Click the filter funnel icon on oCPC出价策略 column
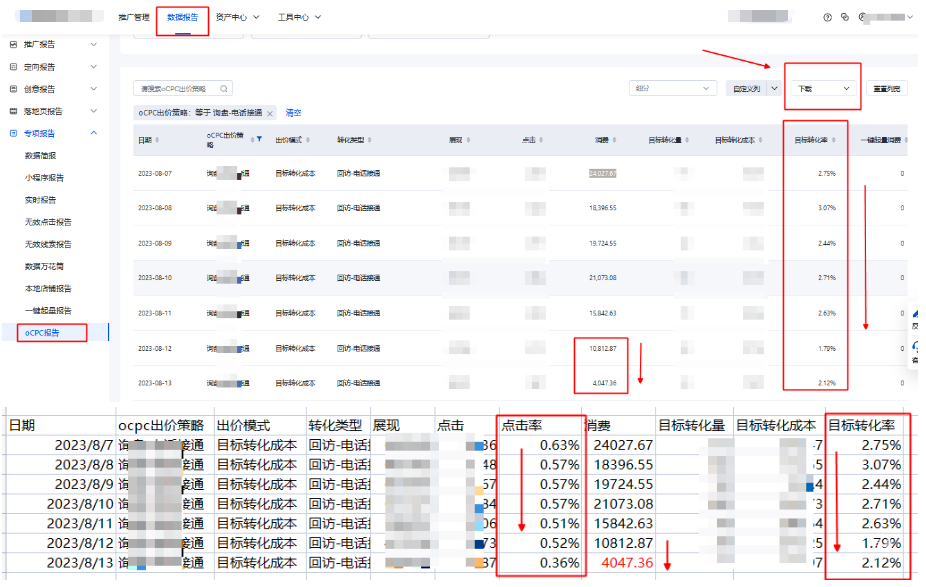926x587 pixels. (259, 139)
